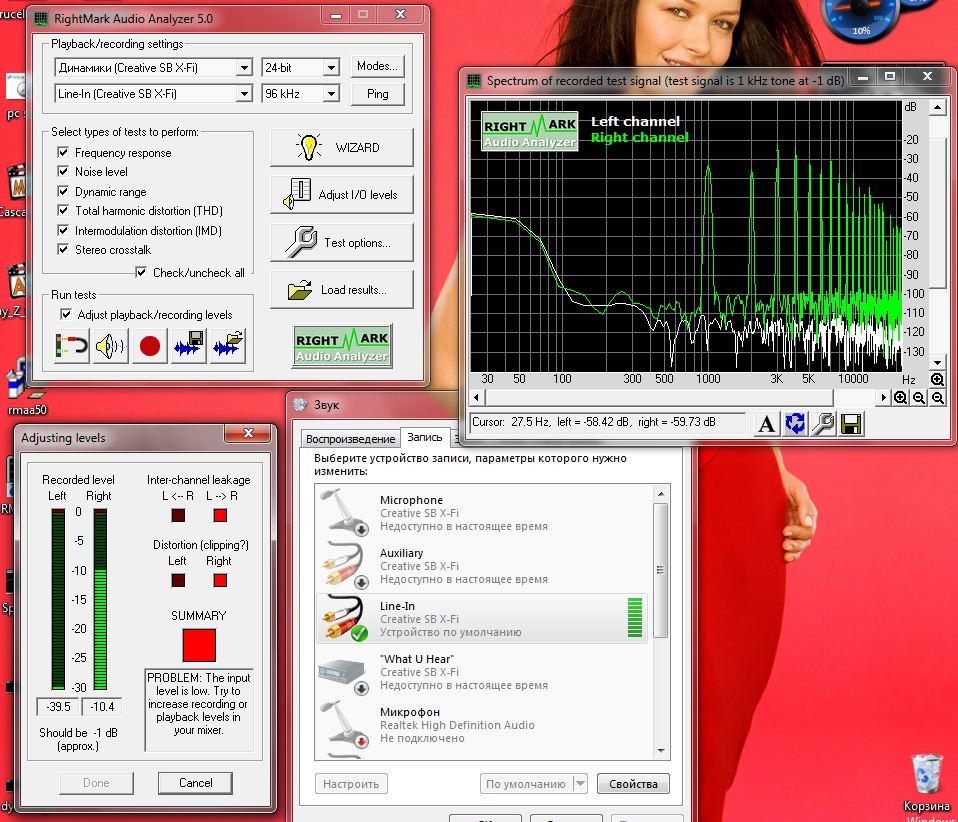The width and height of the screenshot is (958, 822).
Task: Click the spectrum's left scroll arrow
Action: (x=477, y=398)
